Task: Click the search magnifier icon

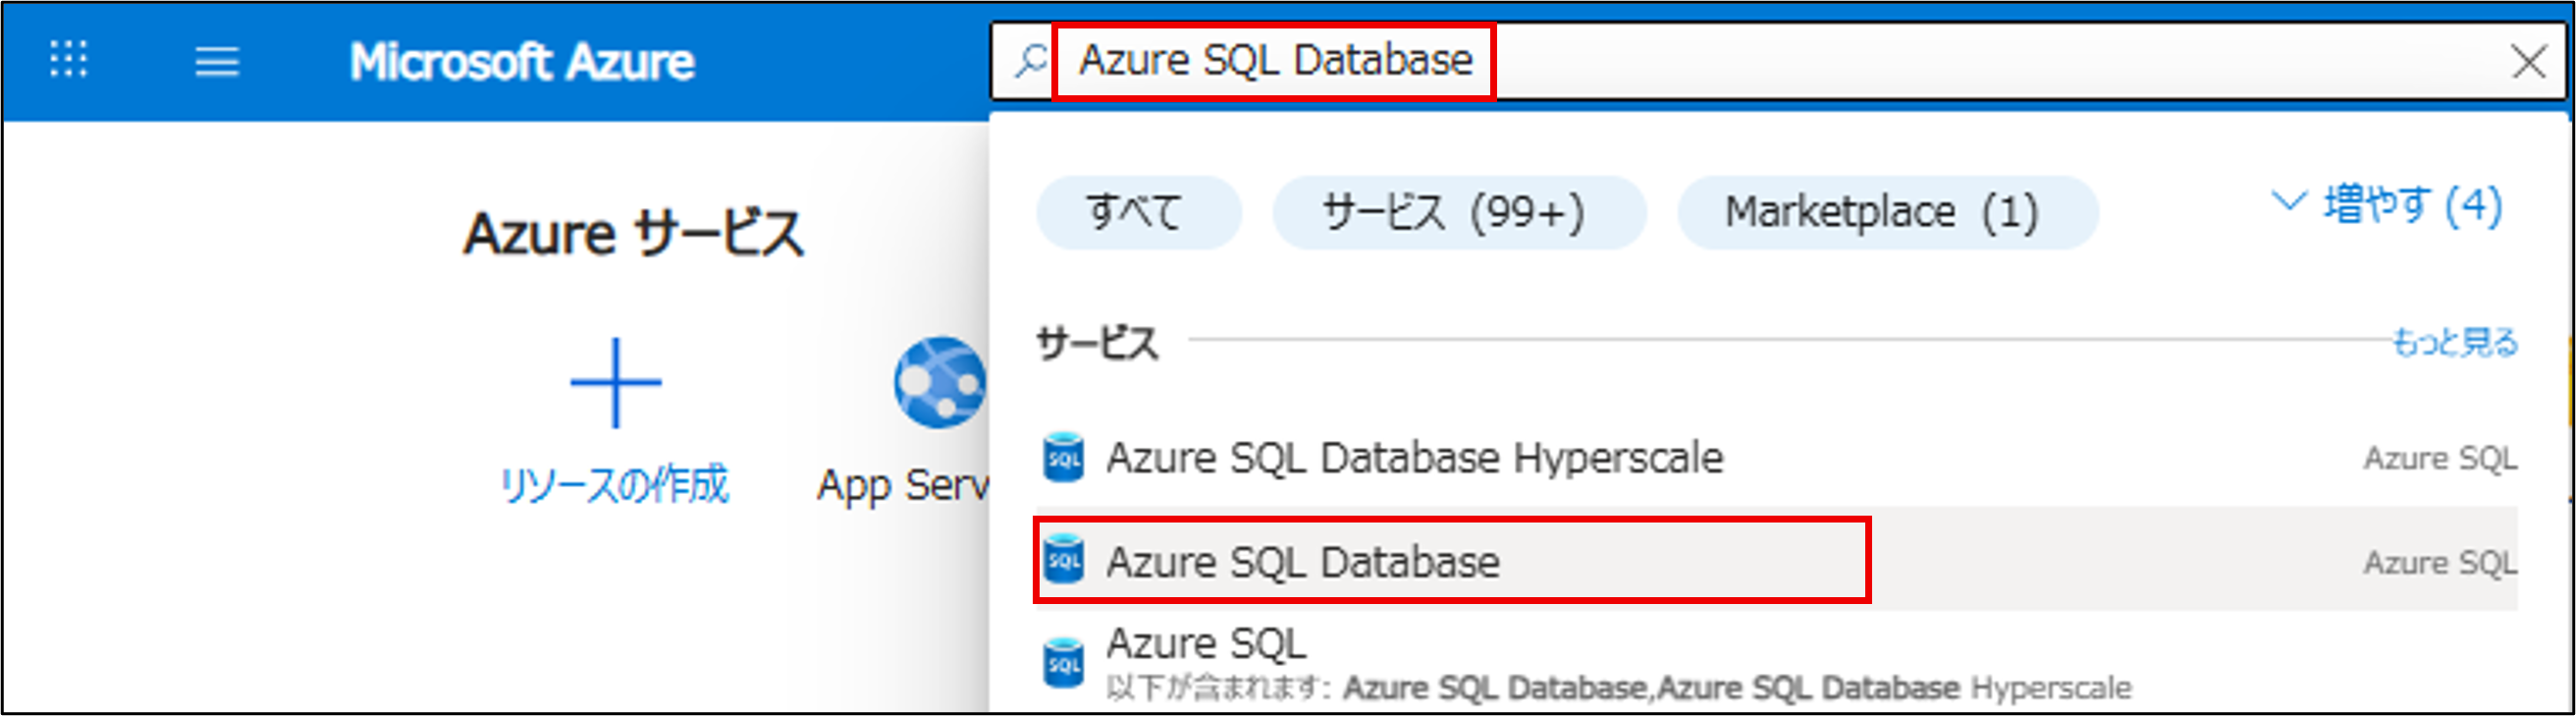Action: [1030, 61]
